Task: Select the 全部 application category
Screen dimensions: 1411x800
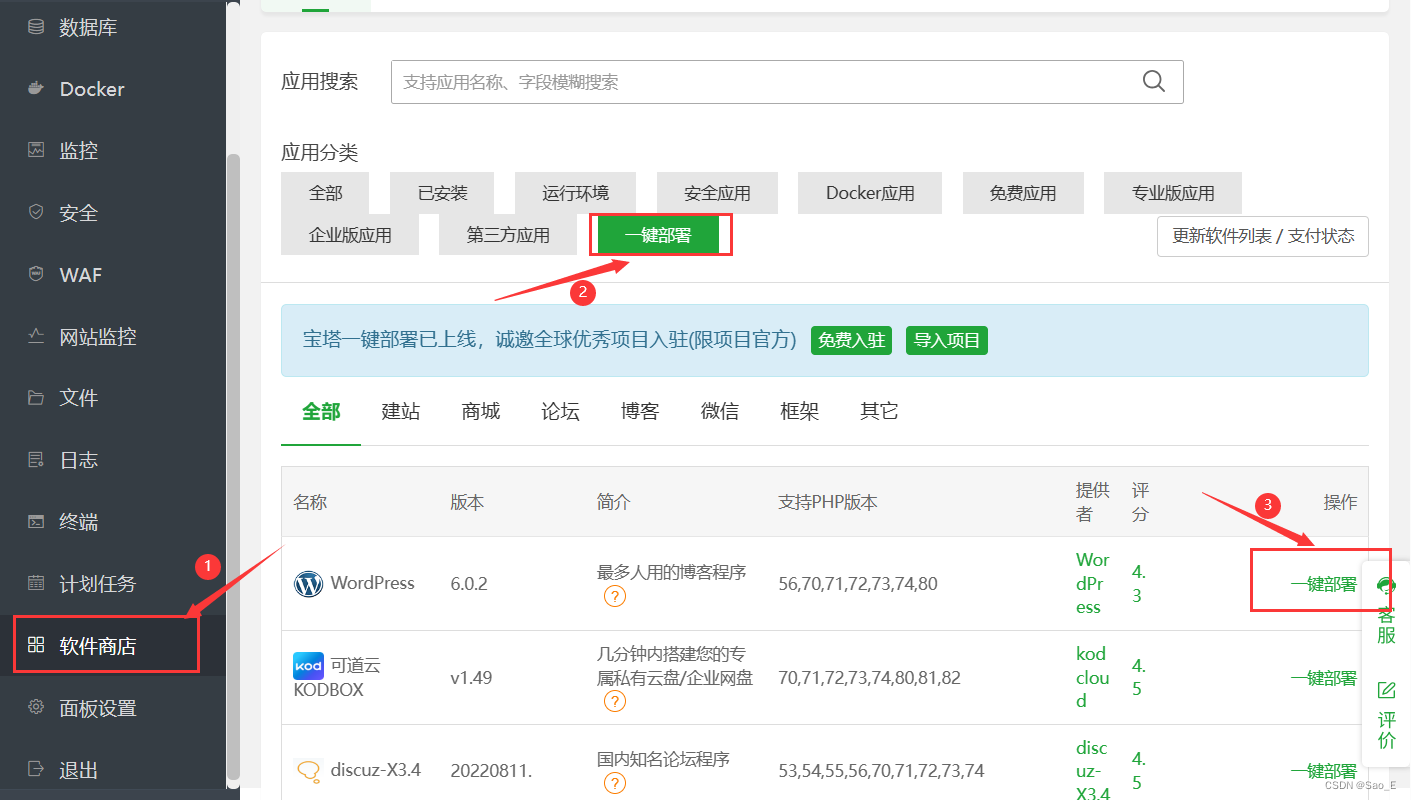Action: click(x=326, y=193)
